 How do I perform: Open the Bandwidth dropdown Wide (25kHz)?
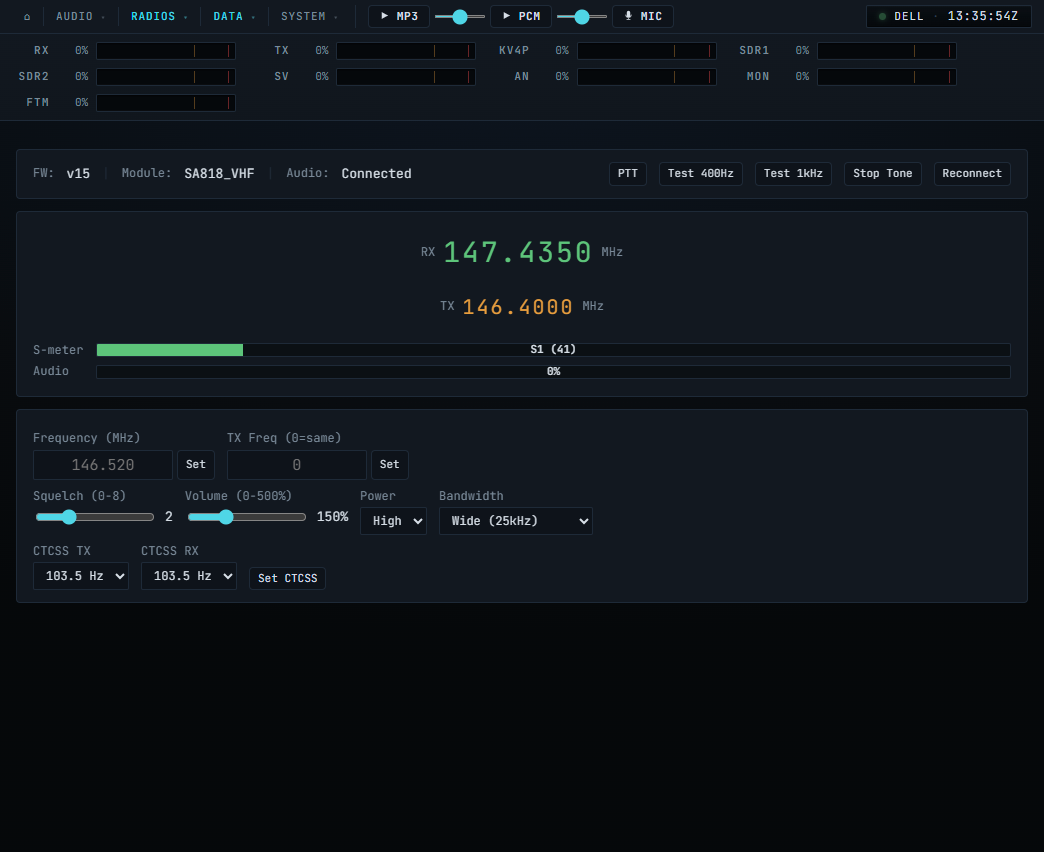coord(515,521)
